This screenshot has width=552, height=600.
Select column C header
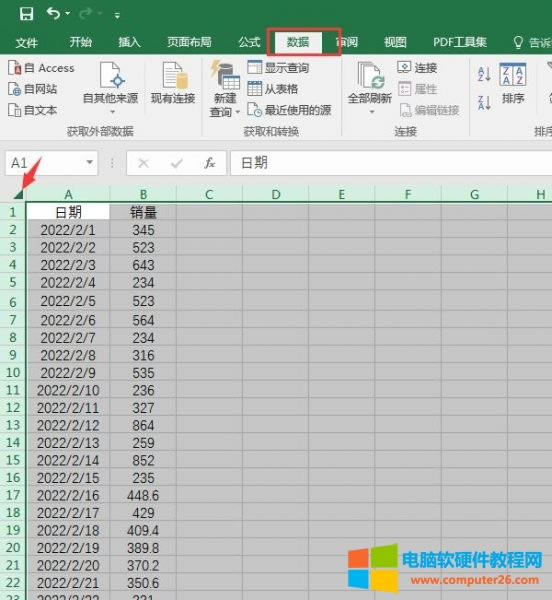pos(209,194)
